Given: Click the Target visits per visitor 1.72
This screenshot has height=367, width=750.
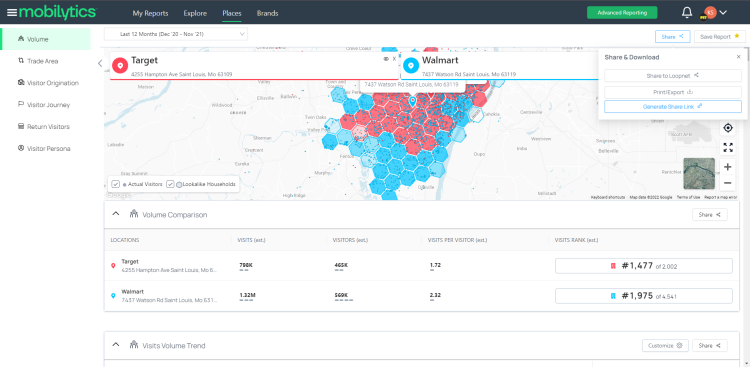Looking at the screenshot, I should (435, 265).
